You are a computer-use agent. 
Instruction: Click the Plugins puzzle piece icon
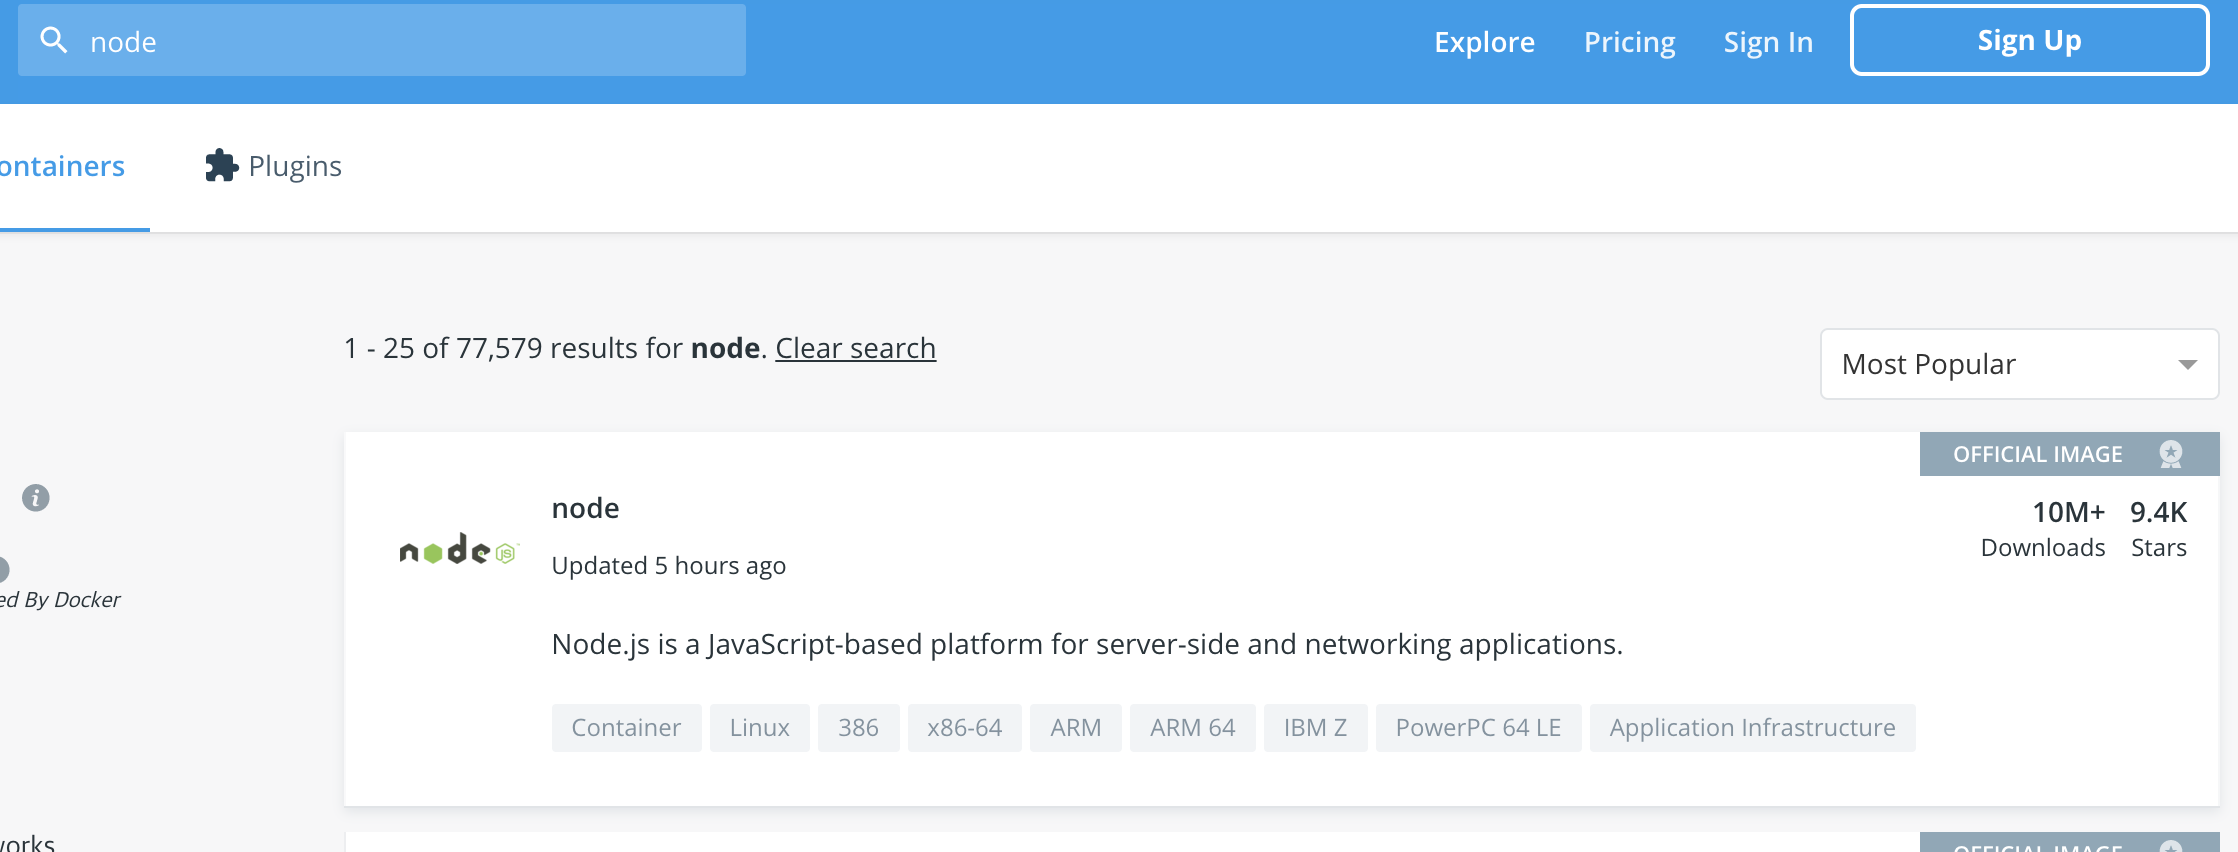221,165
